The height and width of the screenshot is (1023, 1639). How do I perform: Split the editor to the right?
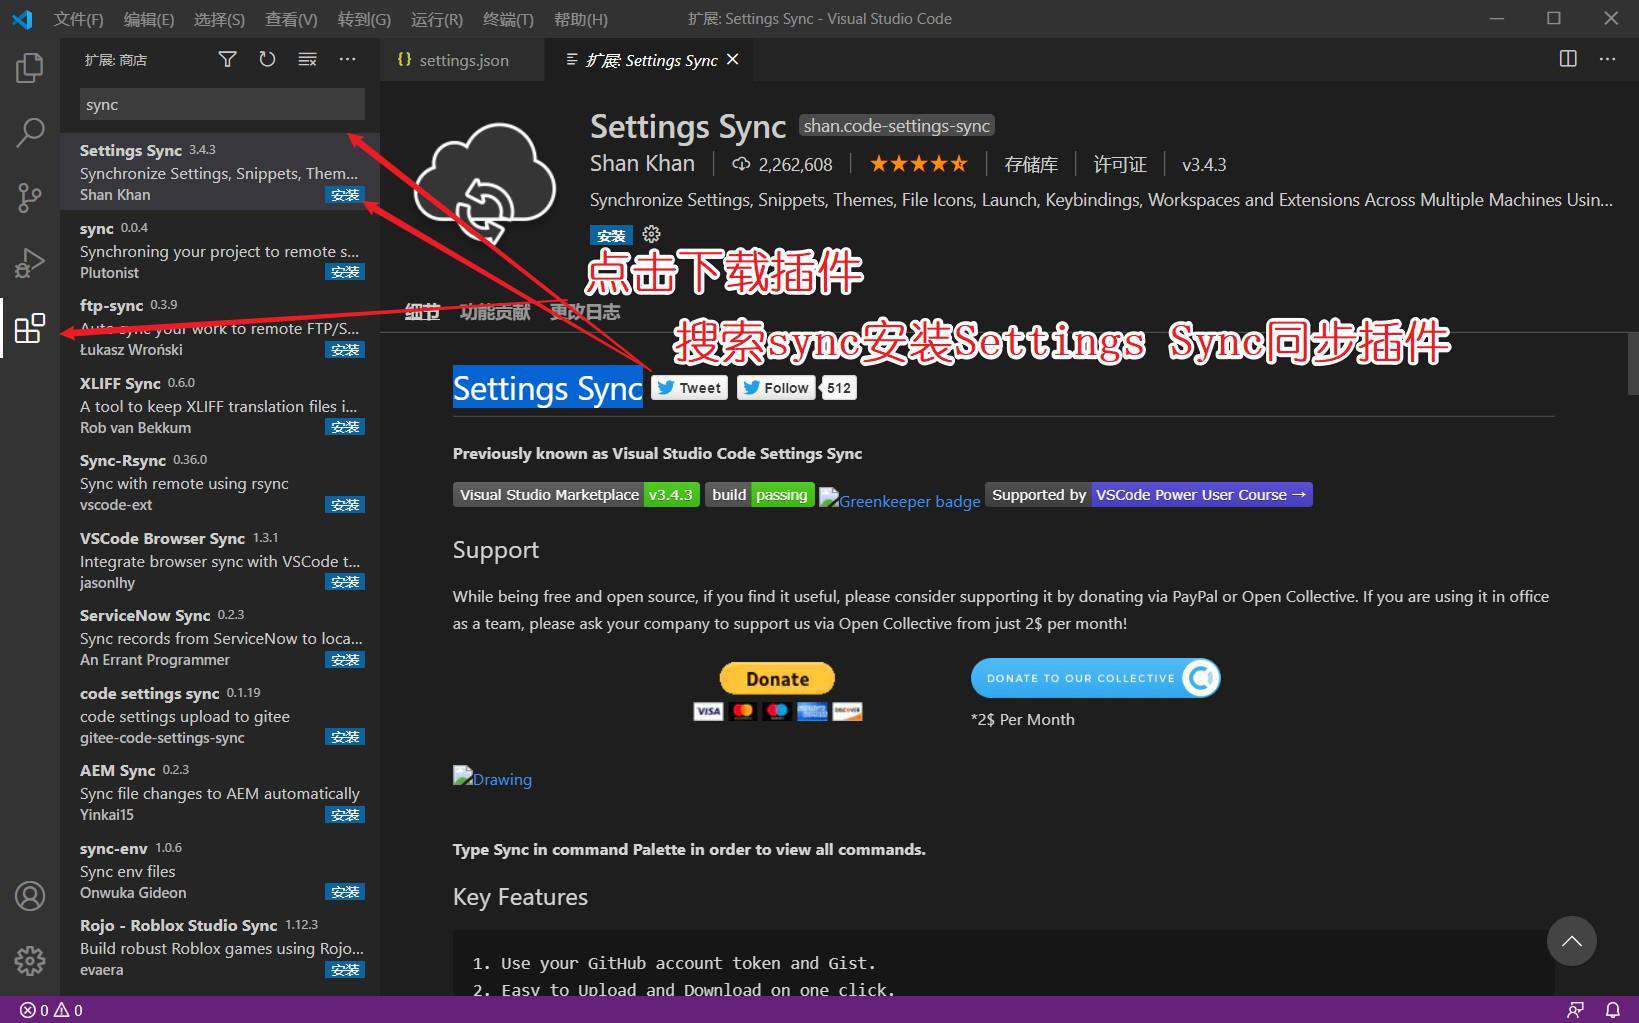tap(1568, 59)
